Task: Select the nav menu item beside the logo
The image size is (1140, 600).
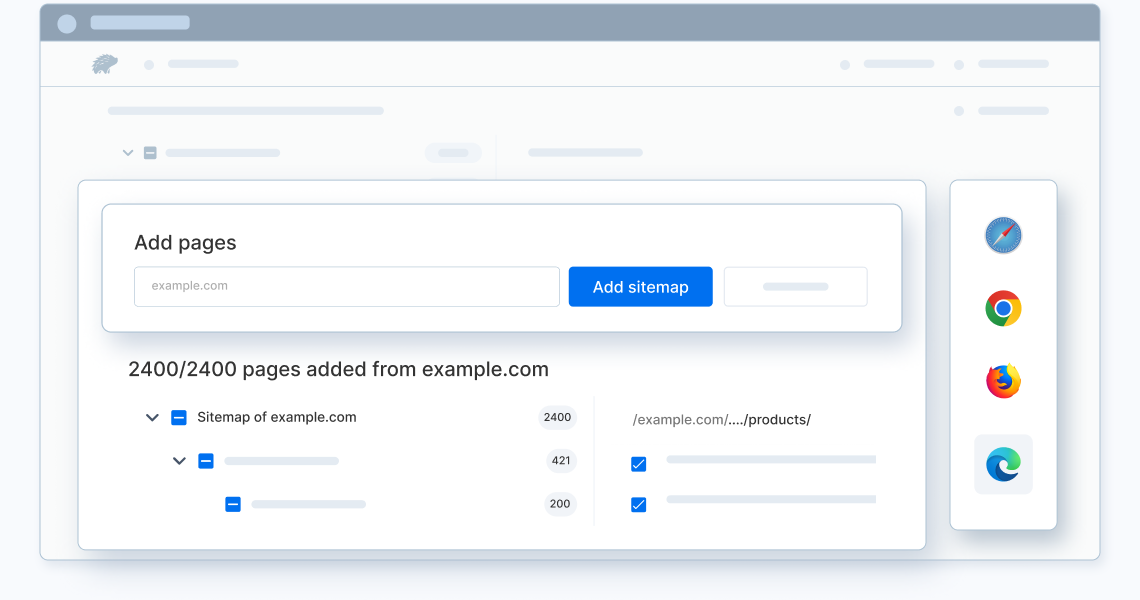Action: pos(203,63)
